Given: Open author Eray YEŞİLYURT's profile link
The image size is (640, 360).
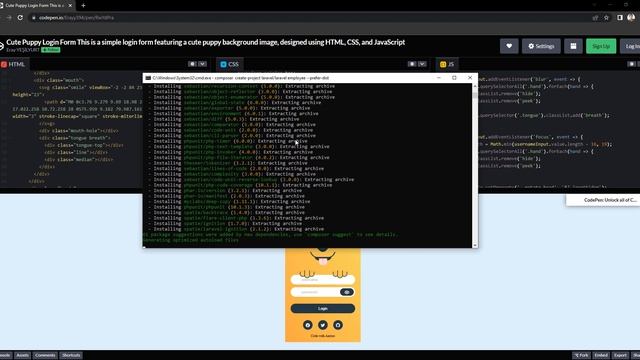Looking at the screenshot, I should (23, 50).
